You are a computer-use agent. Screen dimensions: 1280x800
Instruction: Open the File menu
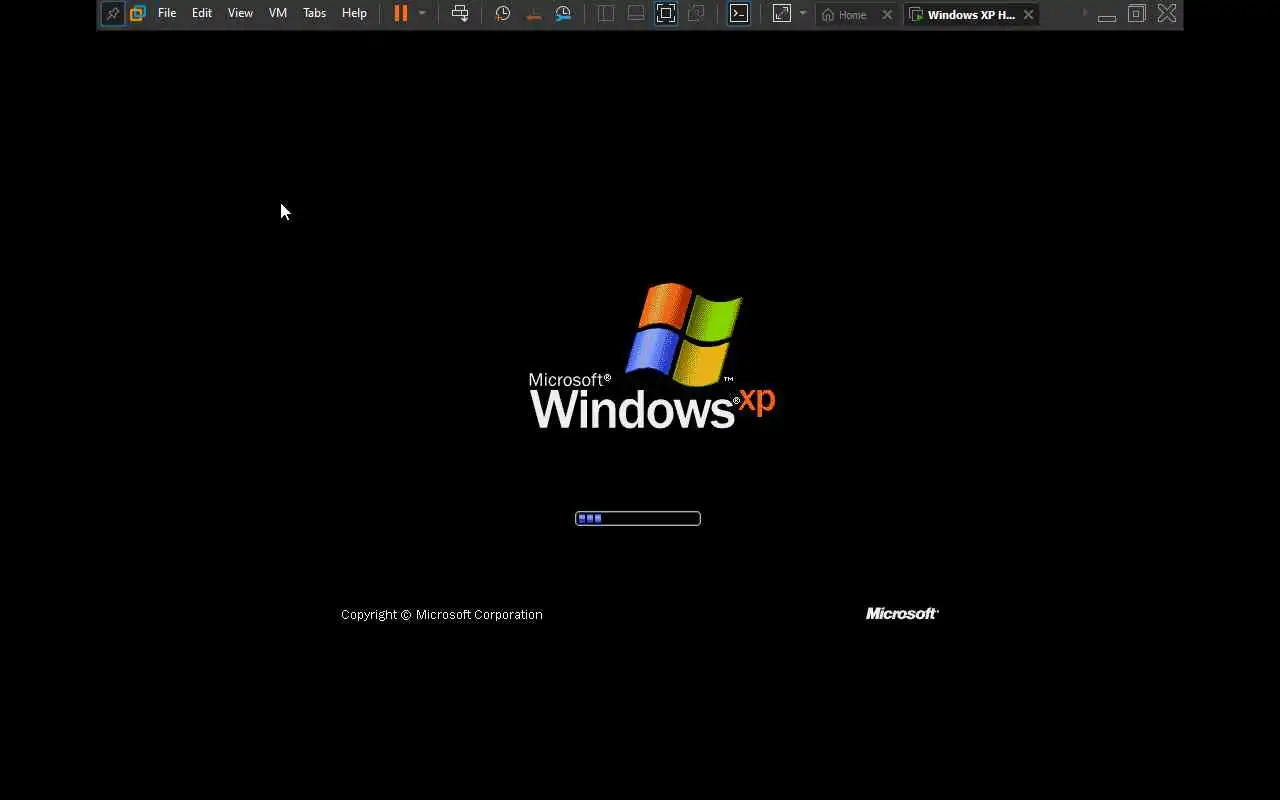(x=167, y=14)
